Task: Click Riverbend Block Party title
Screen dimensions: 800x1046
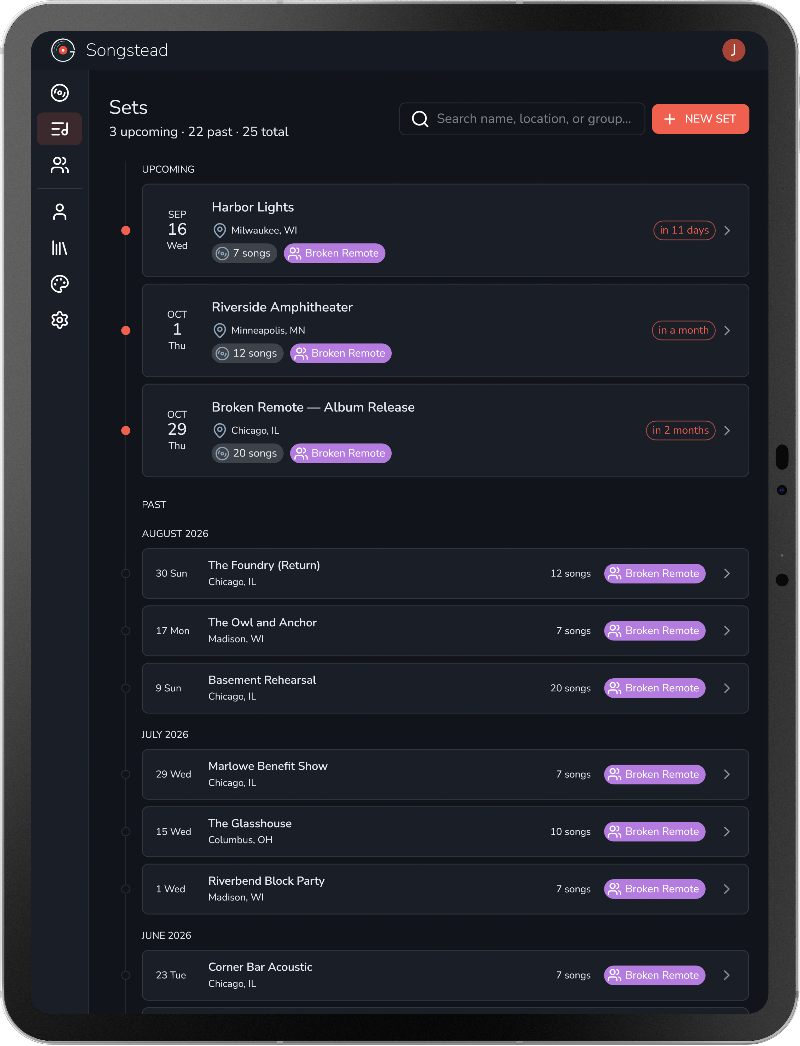Action: pos(266,881)
